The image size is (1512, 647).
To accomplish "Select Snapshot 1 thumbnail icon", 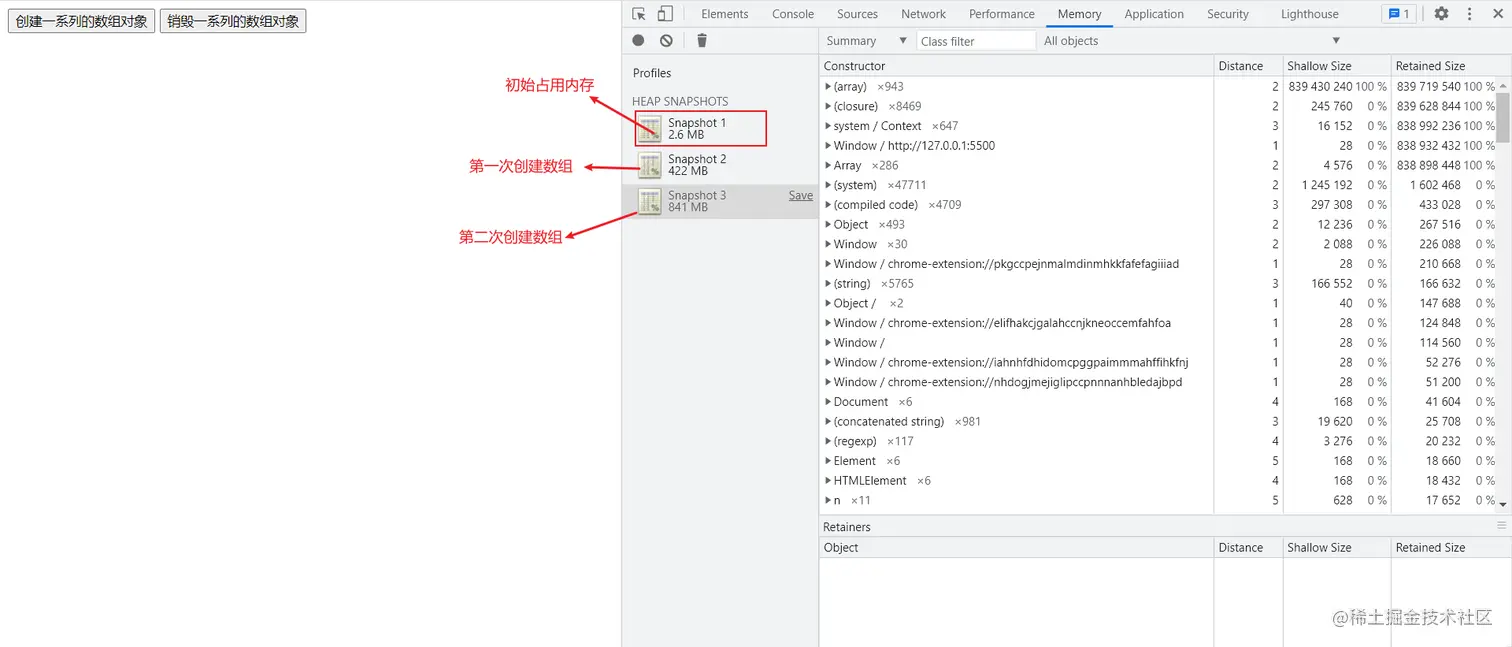I will tap(650, 128).
